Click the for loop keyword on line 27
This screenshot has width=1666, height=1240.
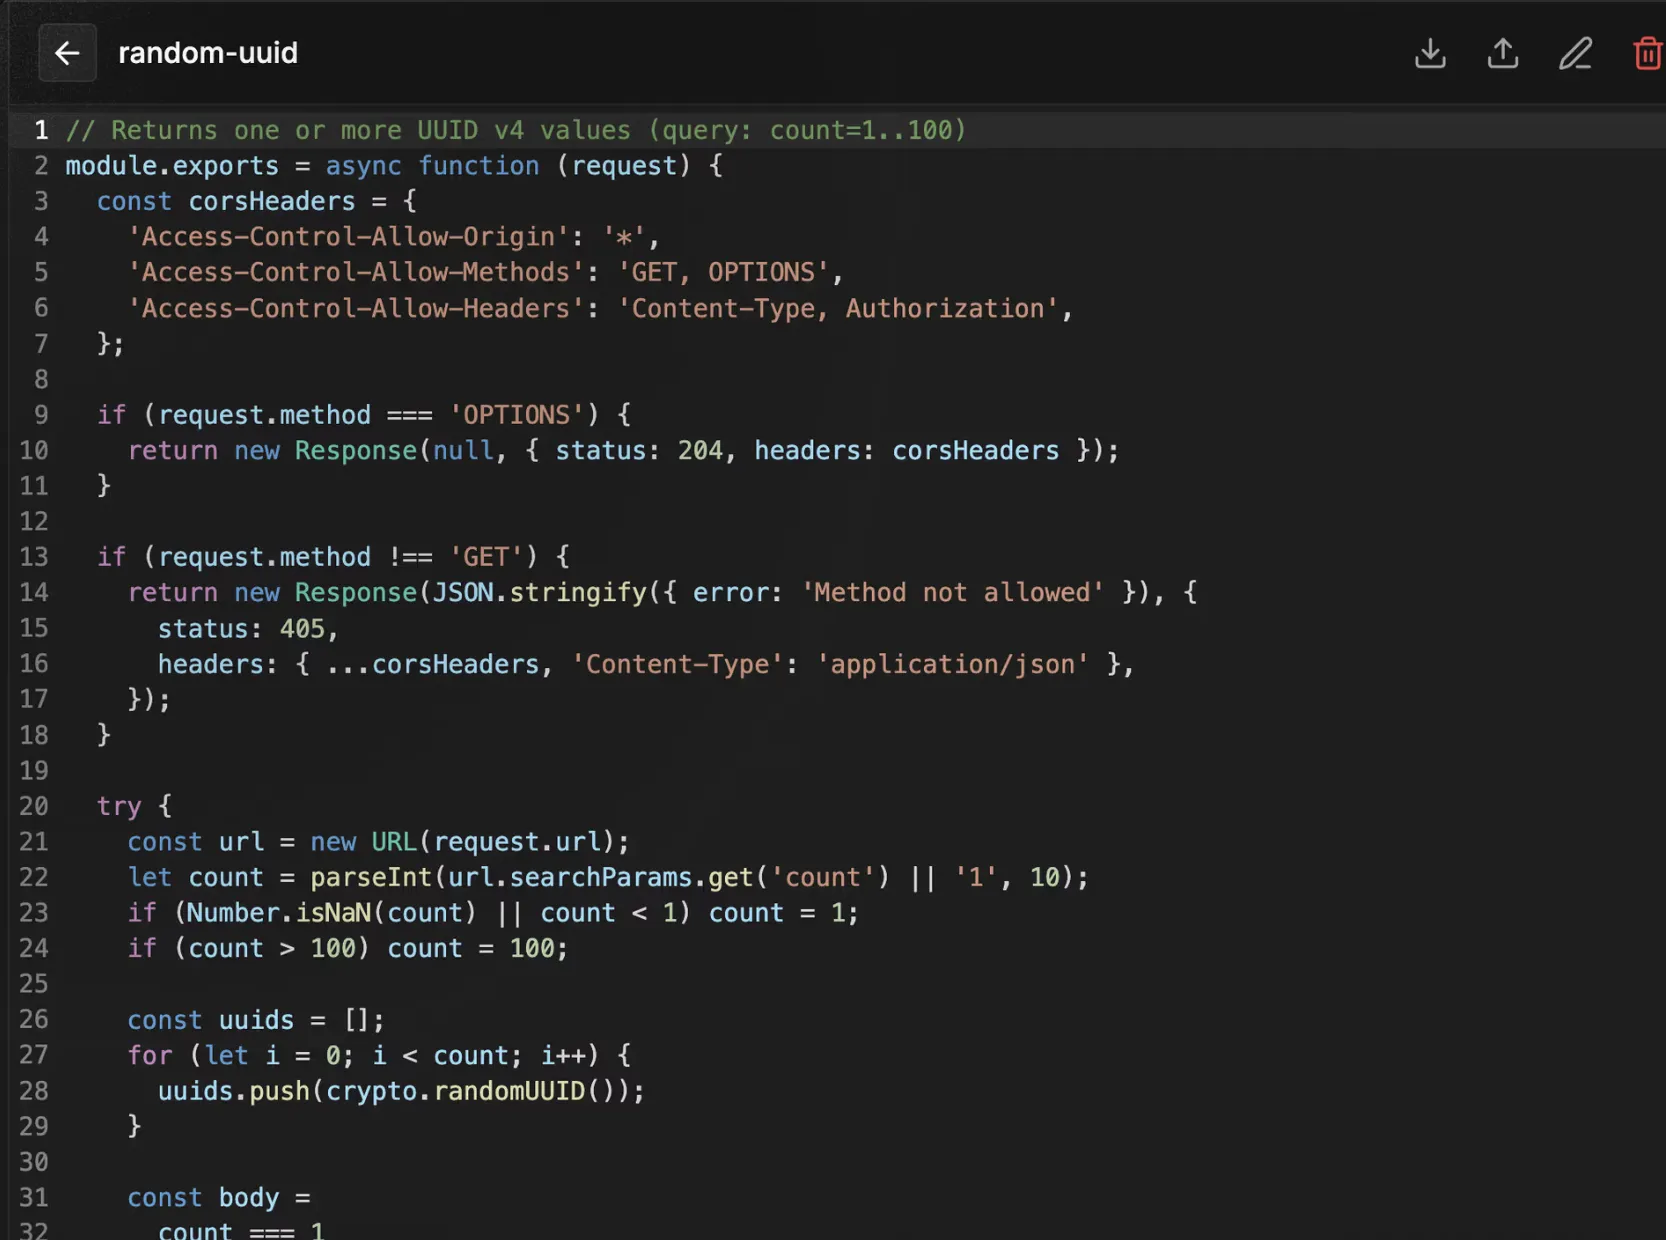[x=148, y=1055]
